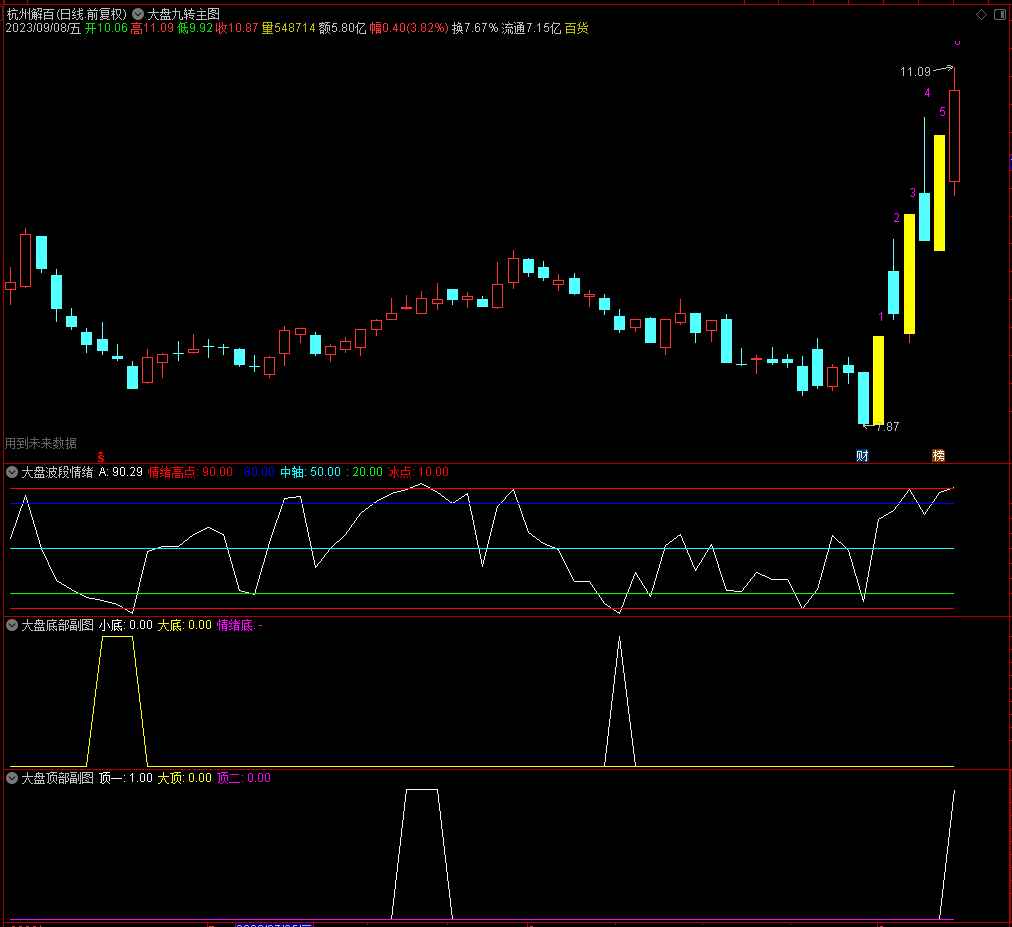Click the 11.09 high price label on chart
Viewport: 1012px width, 927px height.
click(915, 72)
